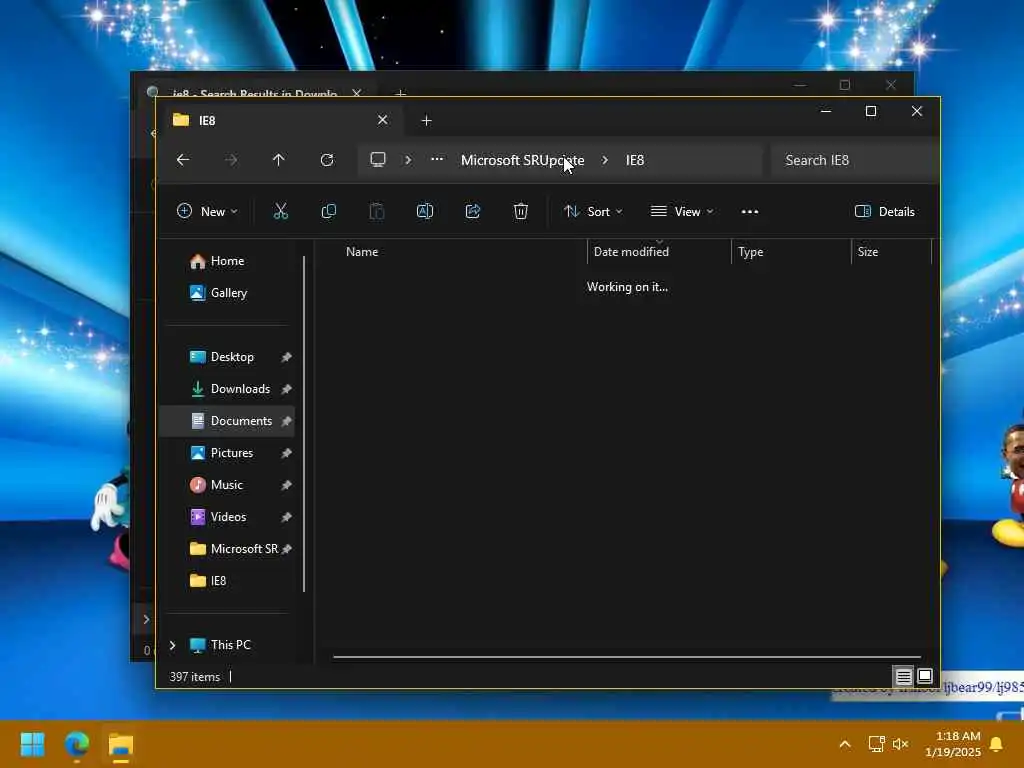Open the network tray icon
The height and width of the screenshot is (768, 1024).
tap(876, 744)
